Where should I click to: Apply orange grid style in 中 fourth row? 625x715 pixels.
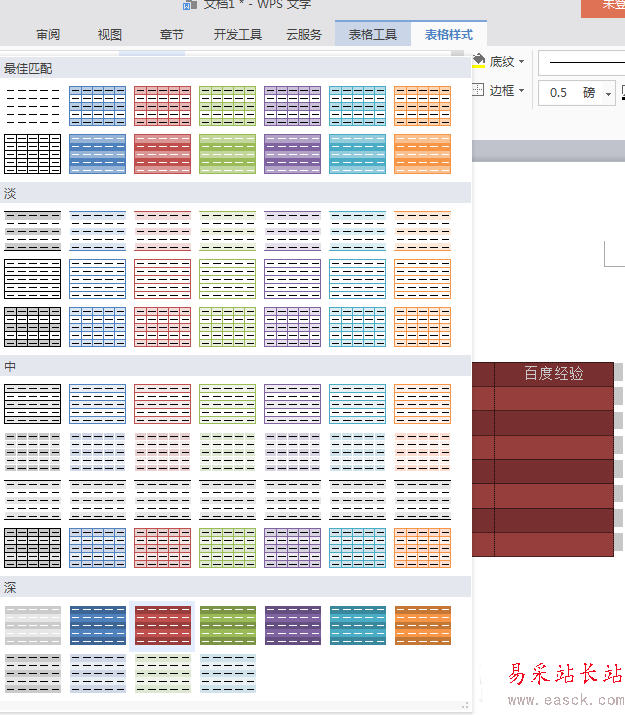(x=423, y=548)
